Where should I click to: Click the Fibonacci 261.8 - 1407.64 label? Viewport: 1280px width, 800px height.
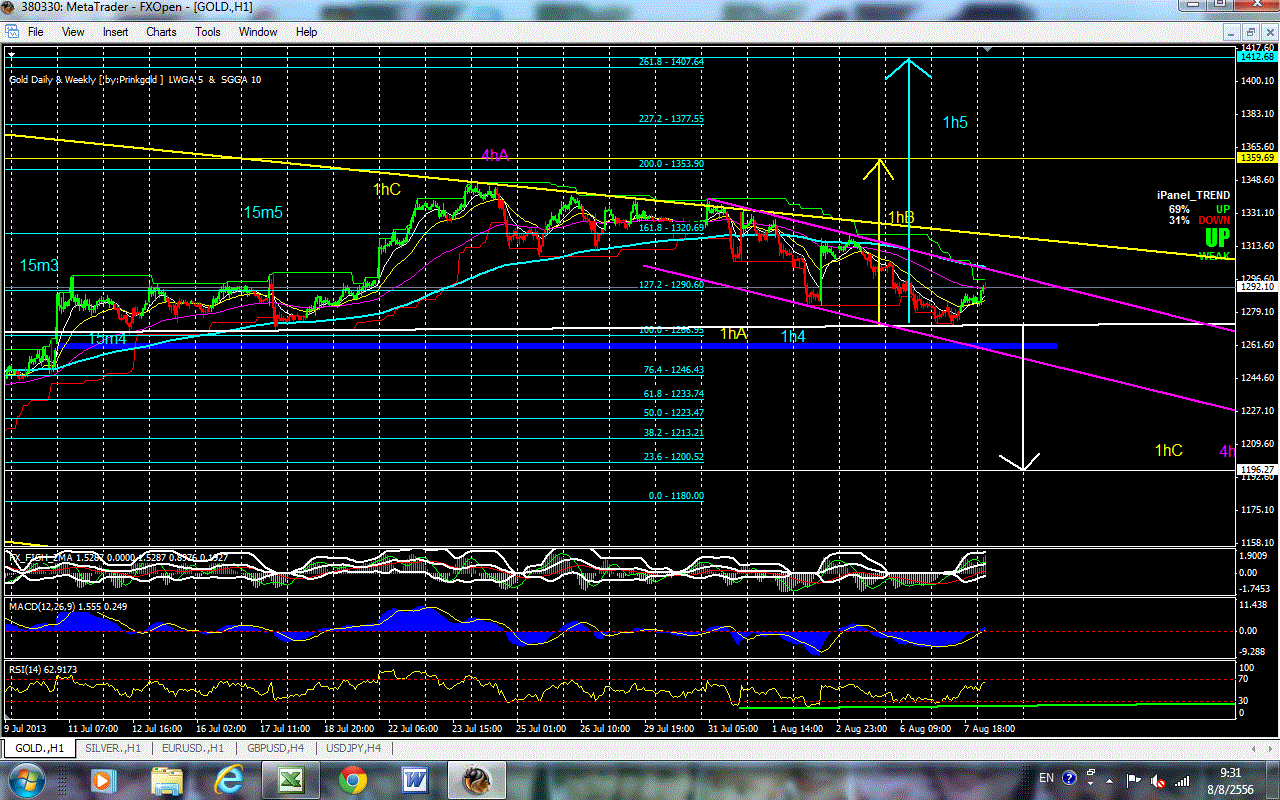[x=671, y=62]
